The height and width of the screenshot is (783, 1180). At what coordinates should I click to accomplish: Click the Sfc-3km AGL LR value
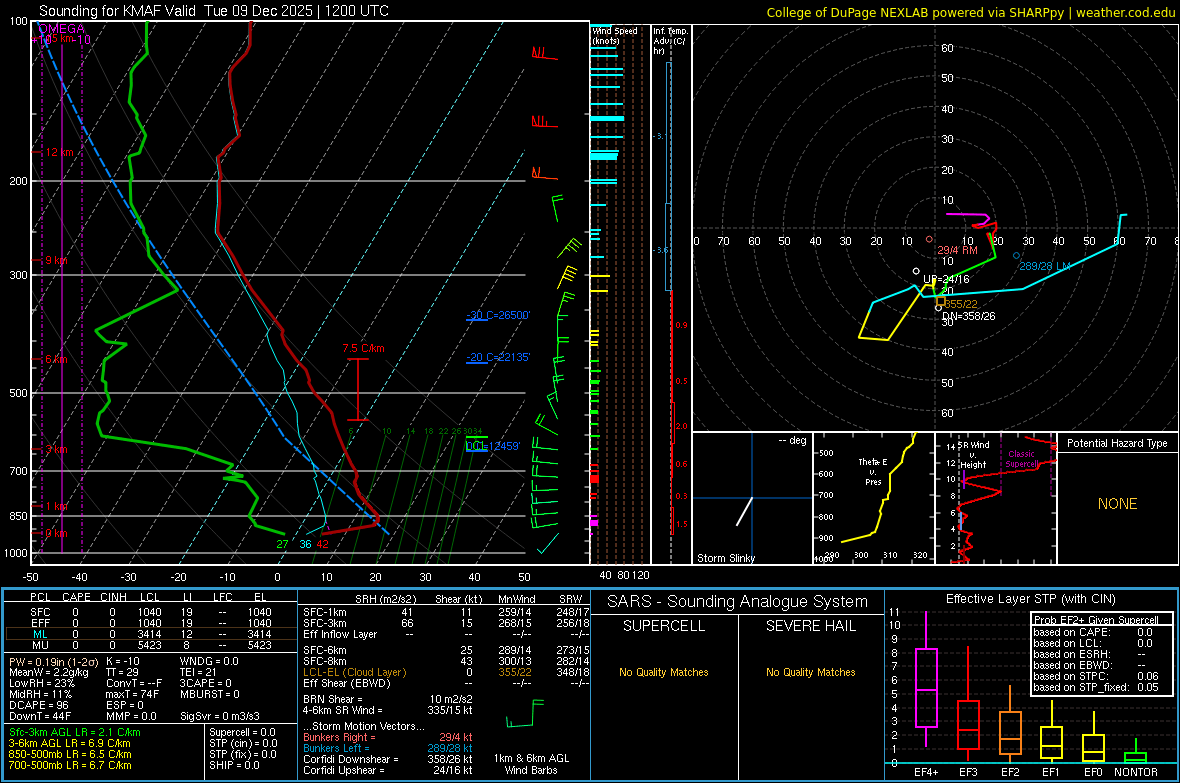coord(75,732)
